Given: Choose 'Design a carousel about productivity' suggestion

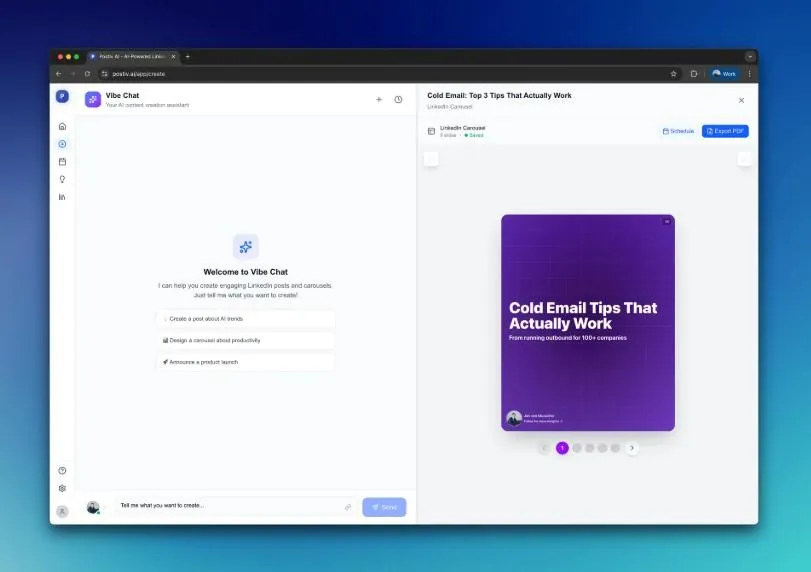Looking at the screenshot, I should 246,340.
